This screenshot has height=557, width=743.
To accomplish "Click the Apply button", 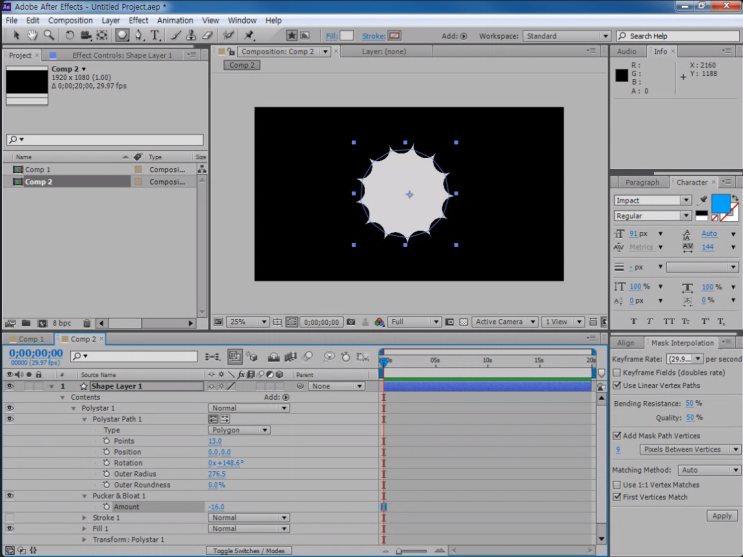I will (721, 516).
